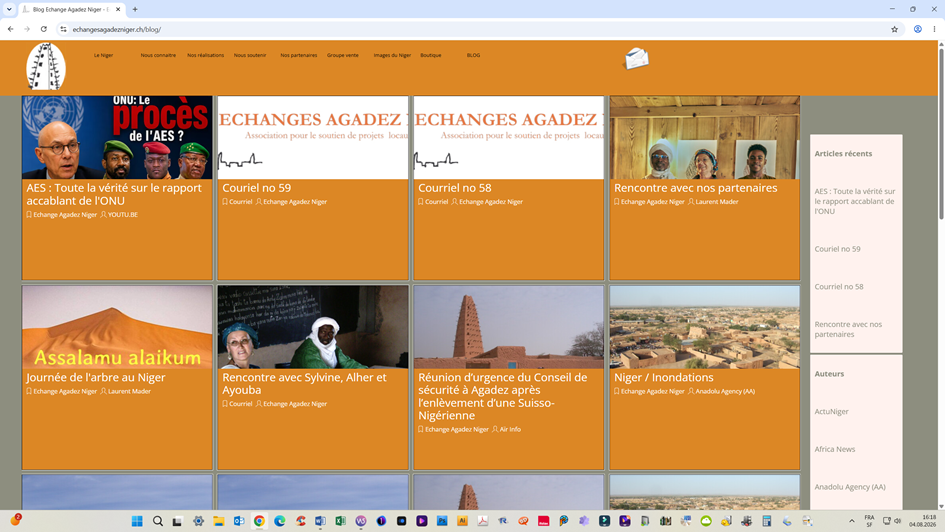
Task: Select sidebar author Africa News
Action: (835, 449)
